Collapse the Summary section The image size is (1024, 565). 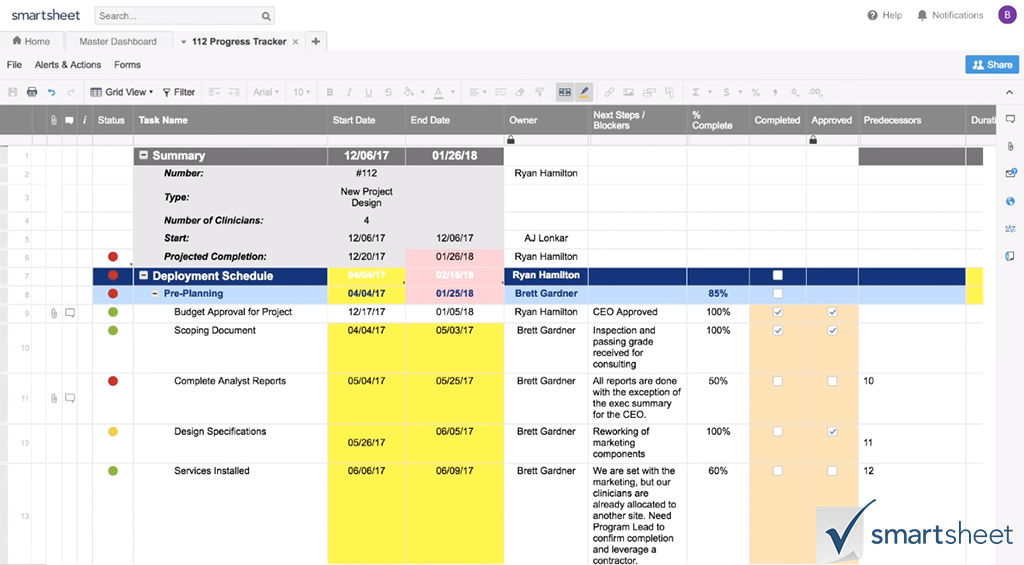(143, 156)
